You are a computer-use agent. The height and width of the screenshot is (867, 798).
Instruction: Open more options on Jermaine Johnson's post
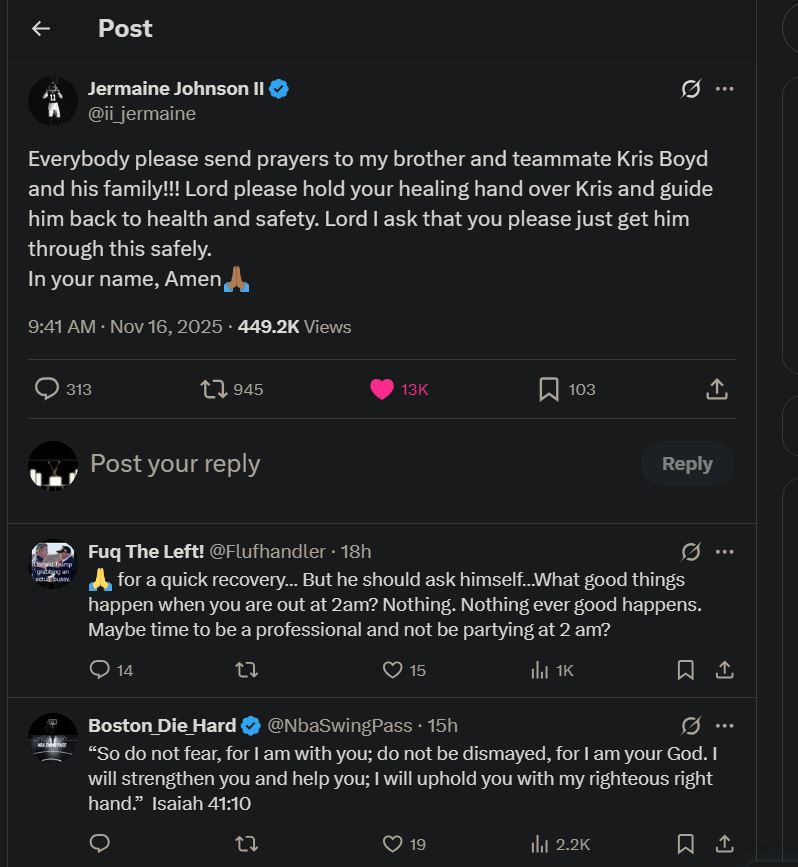725,89
